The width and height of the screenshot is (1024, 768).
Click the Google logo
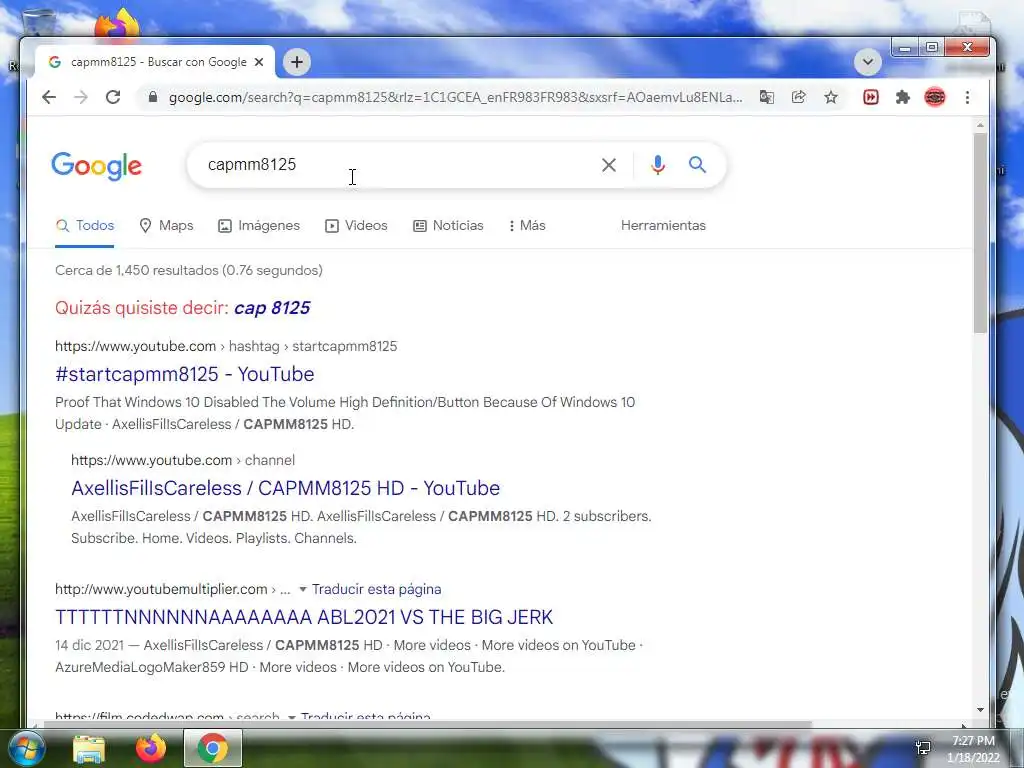pyautogui.click(x=97, y=166)
